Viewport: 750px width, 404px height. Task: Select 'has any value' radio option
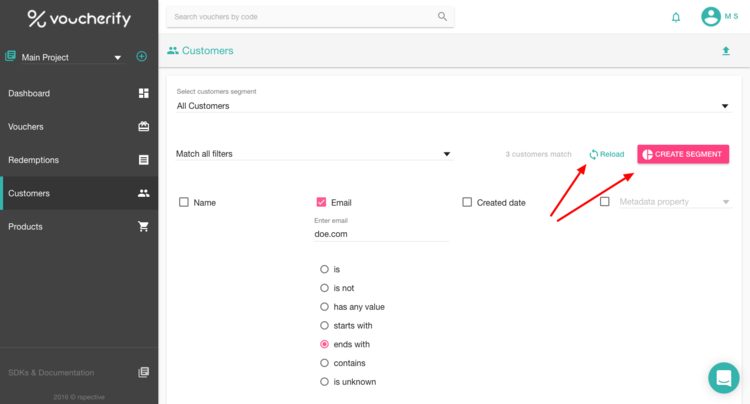[324, 306]
